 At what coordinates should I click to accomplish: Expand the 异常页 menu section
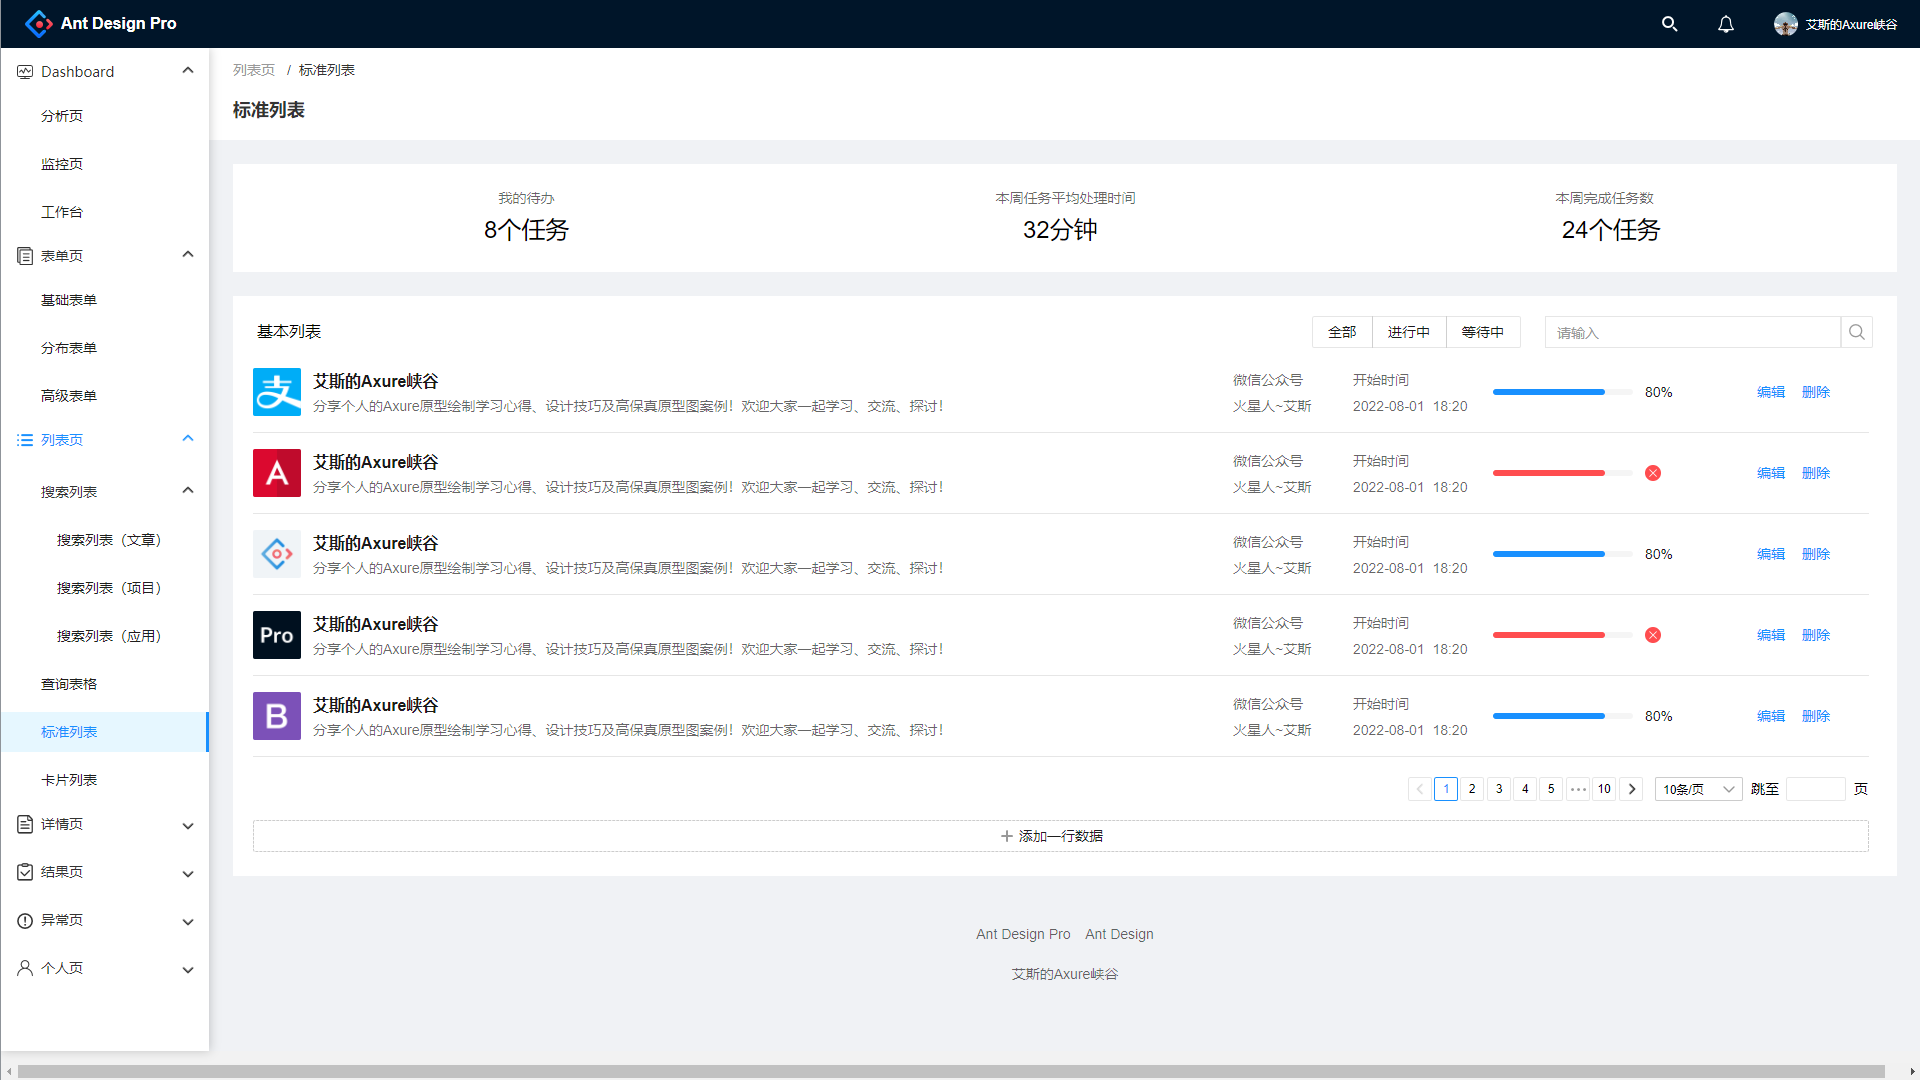click(188, 922)
